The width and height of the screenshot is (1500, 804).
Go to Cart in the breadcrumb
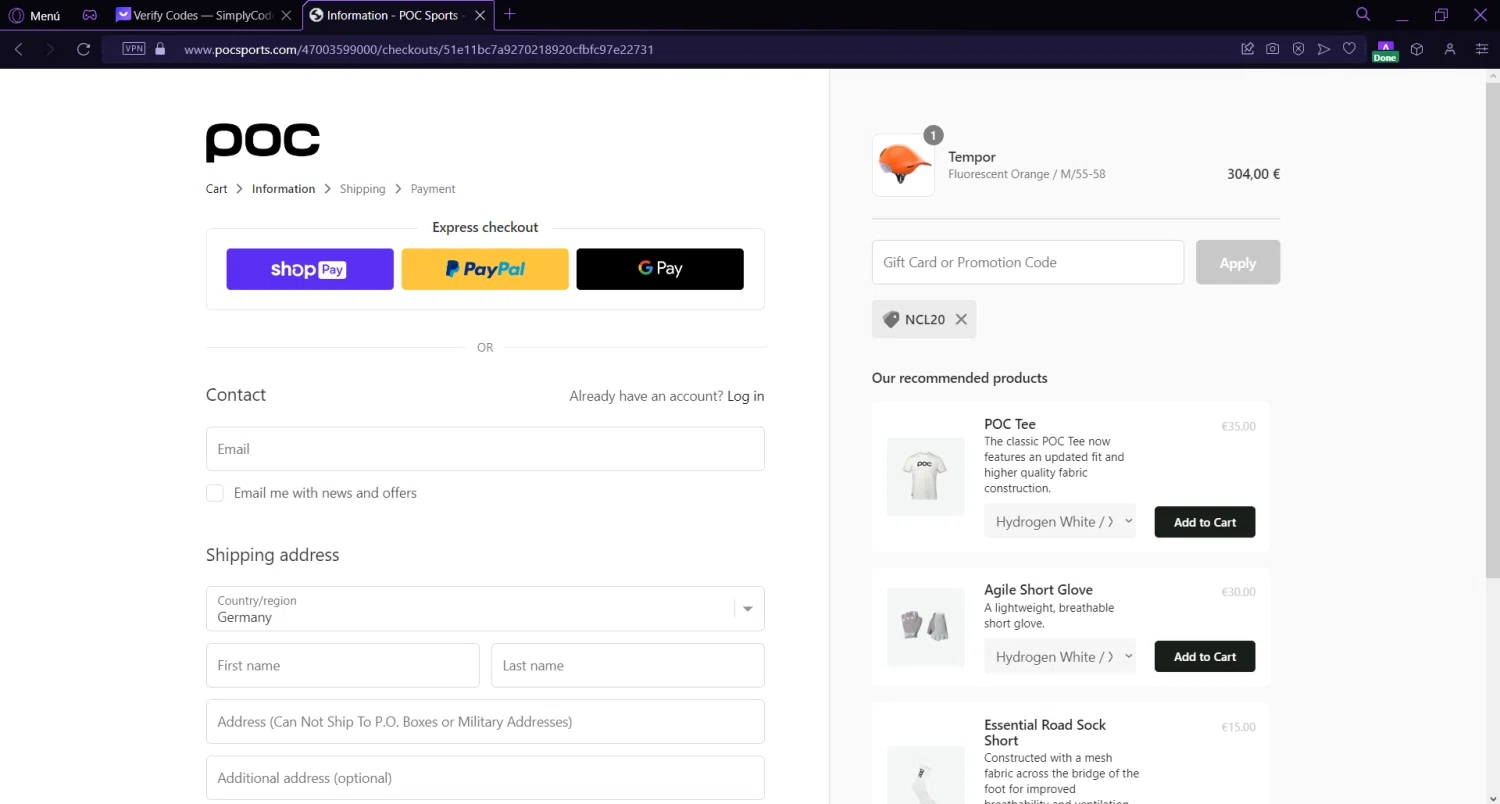[217, 189]
